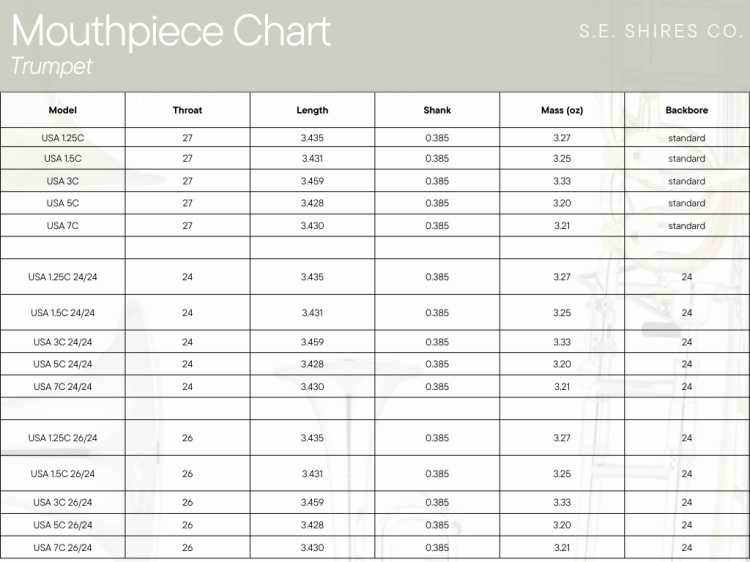750x562 pixels.
Task: Select the USA 3C model cell
Action: coord(63,181)
